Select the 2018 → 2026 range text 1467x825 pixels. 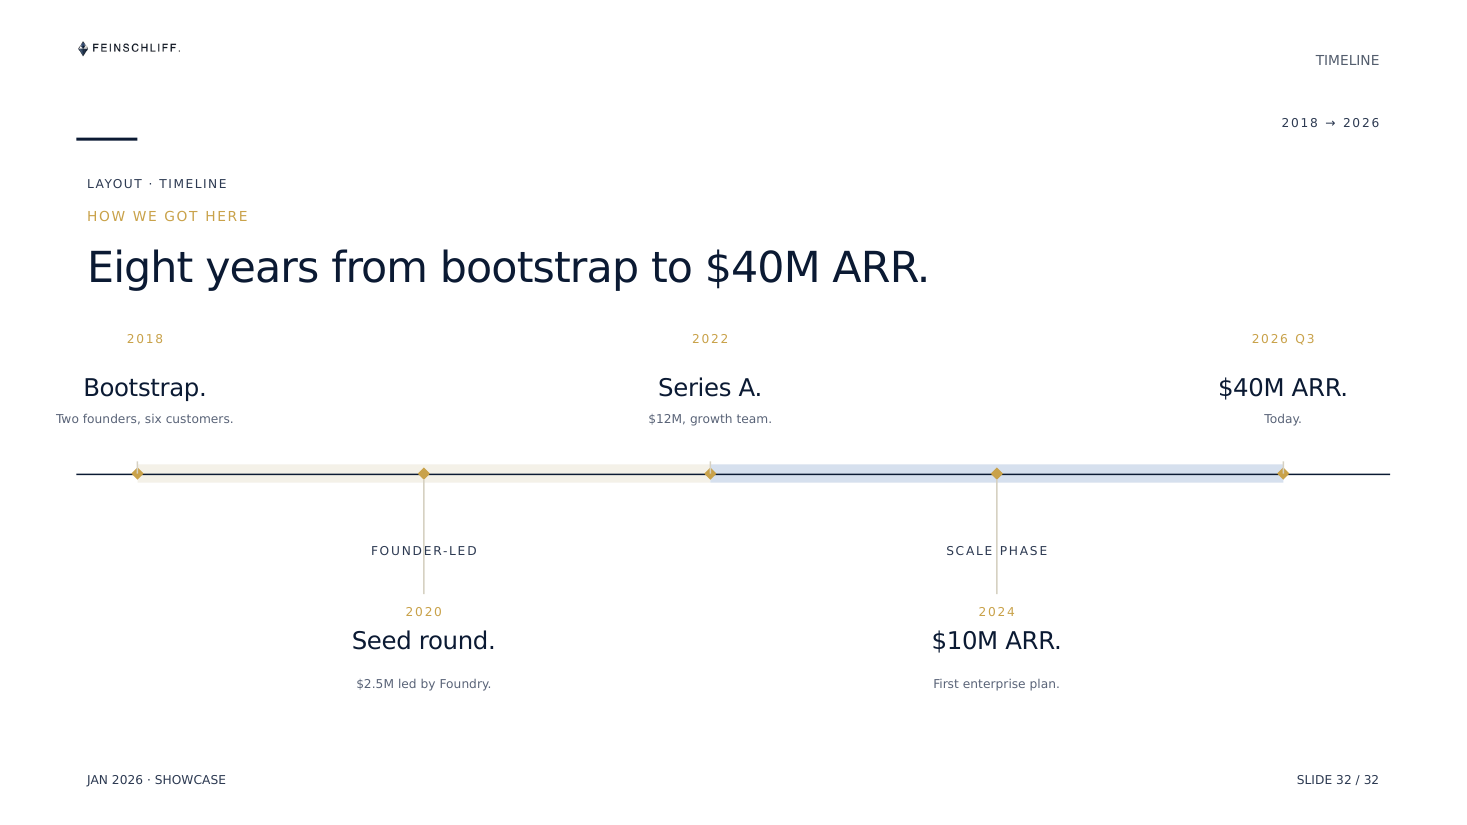[1331, 123]
